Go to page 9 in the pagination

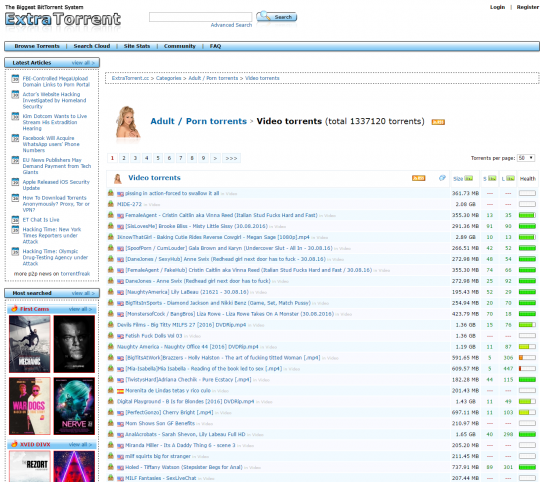(203, 158)
